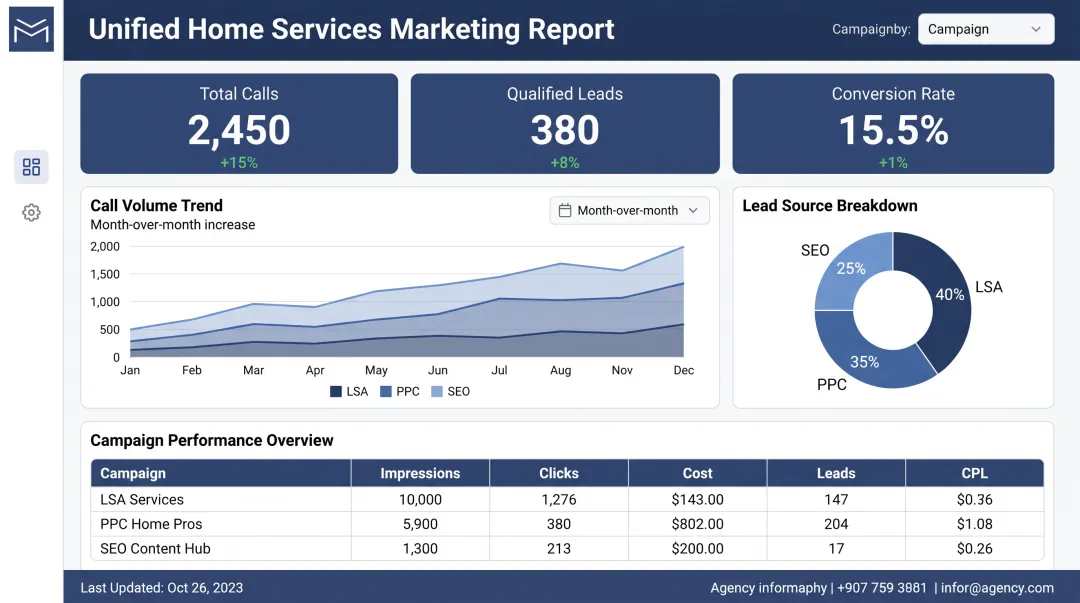Click the Unified Home Services Marketing Report title
1080x603 pixels.
click(x=351, y=30)
